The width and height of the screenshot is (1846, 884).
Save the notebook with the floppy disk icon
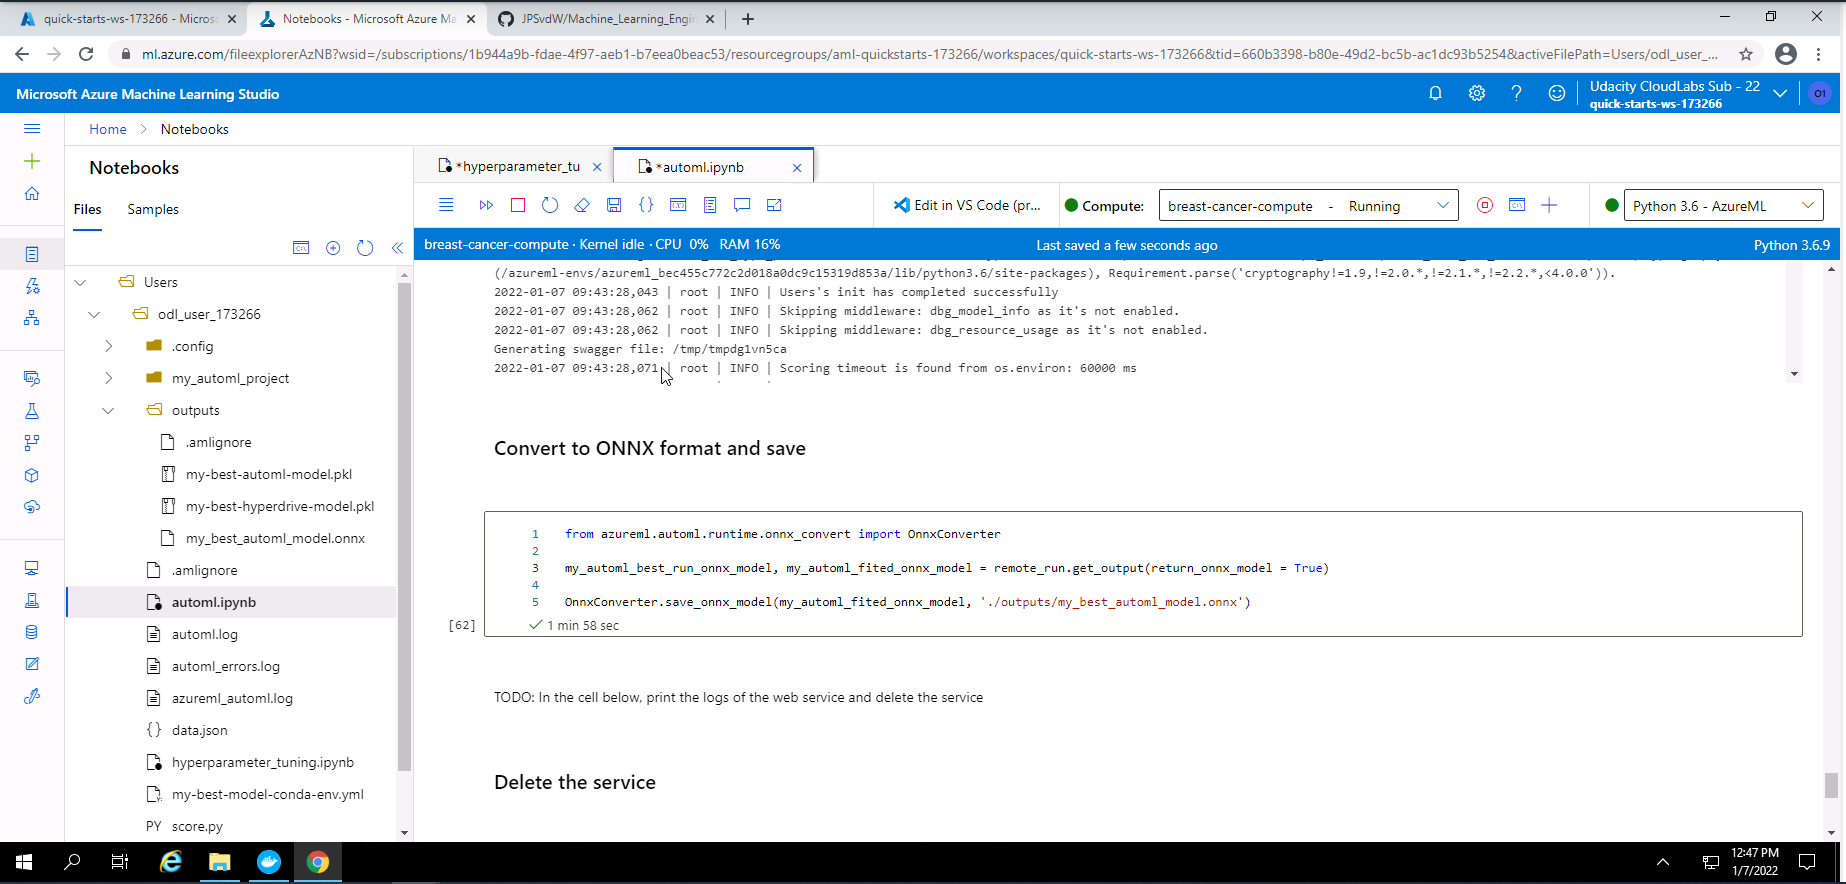pos(614,205)
